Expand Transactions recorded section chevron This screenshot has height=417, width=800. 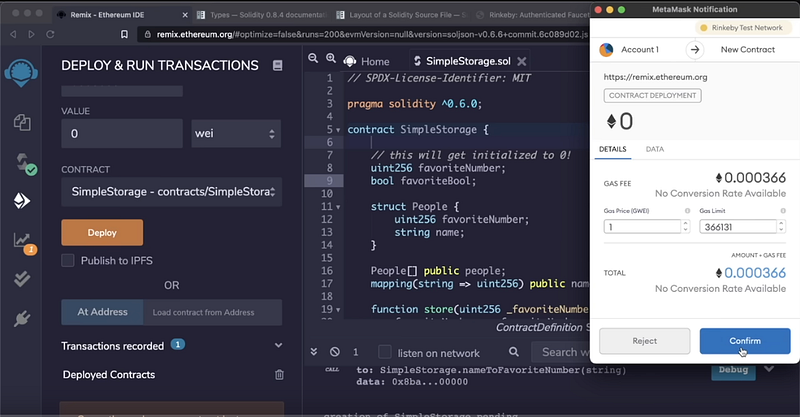(x=279, y=346)
